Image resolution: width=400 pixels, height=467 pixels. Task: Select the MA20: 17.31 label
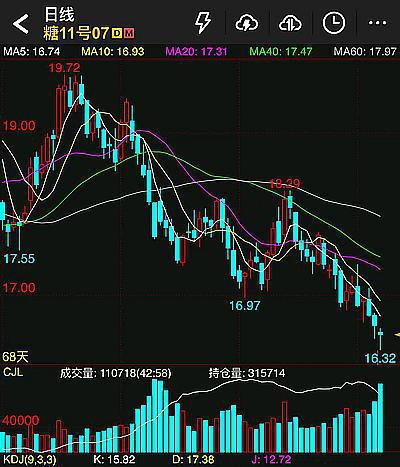pyautogui.click(x=196, y=51)
